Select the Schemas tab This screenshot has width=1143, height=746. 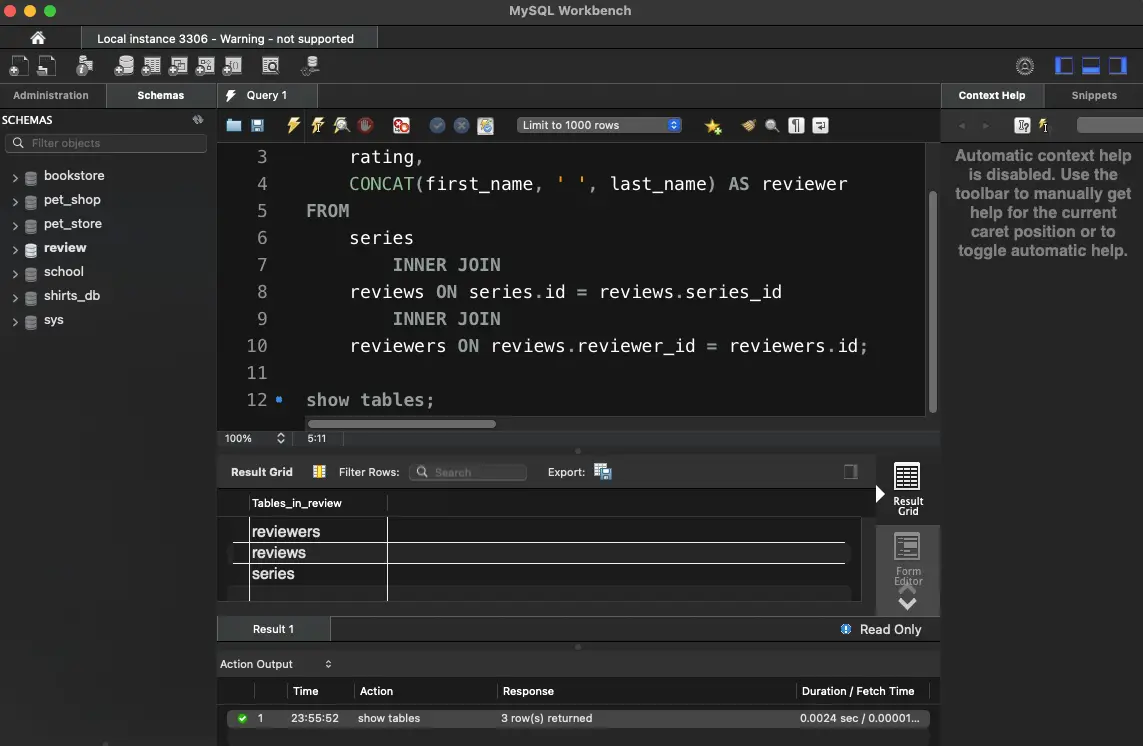[160, 96]
